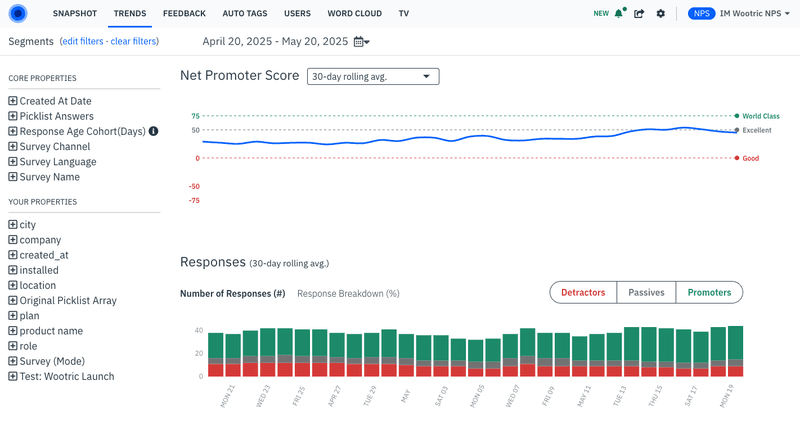This screenshot has width=800, height=435.
Task: Click info icon next to Response Age Cohort
Action: [154, 131]
